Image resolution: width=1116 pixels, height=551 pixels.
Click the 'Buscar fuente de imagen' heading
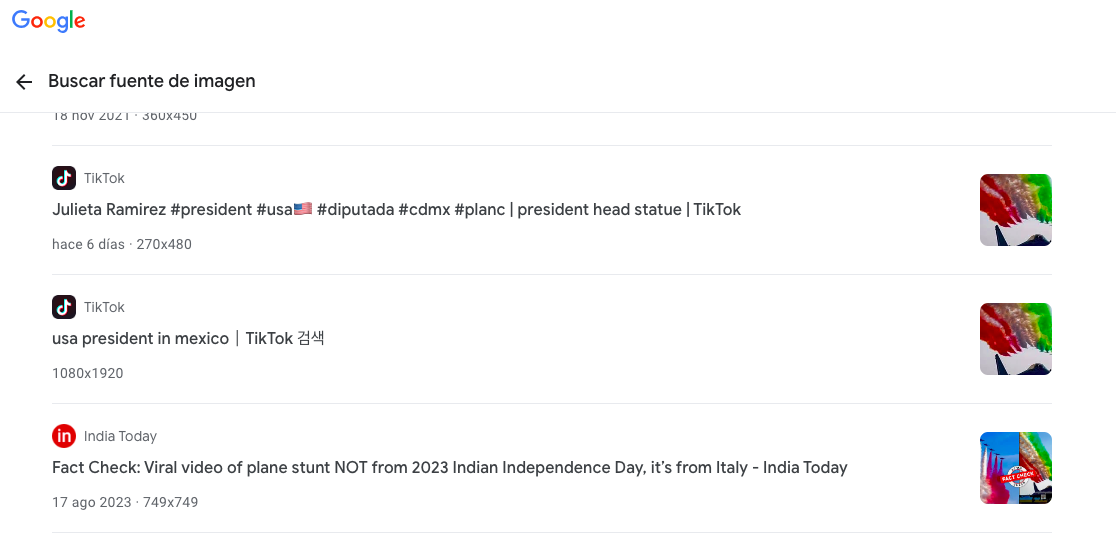(x=152, y=82)
